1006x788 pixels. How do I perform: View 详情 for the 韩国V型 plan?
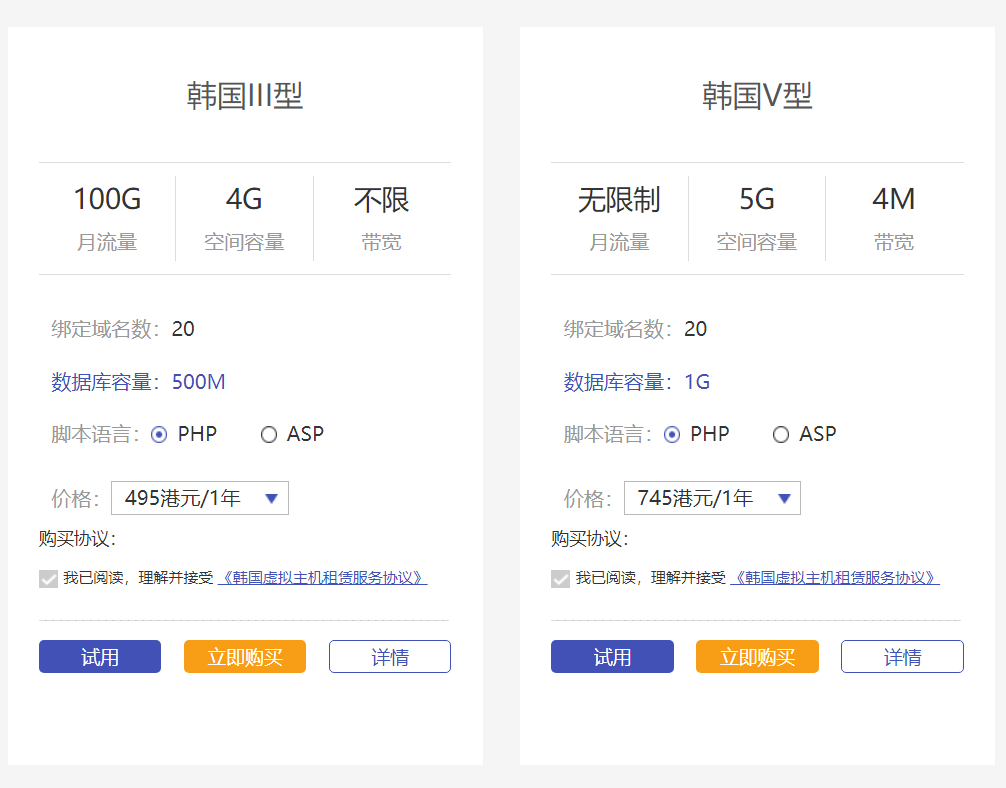902,657
